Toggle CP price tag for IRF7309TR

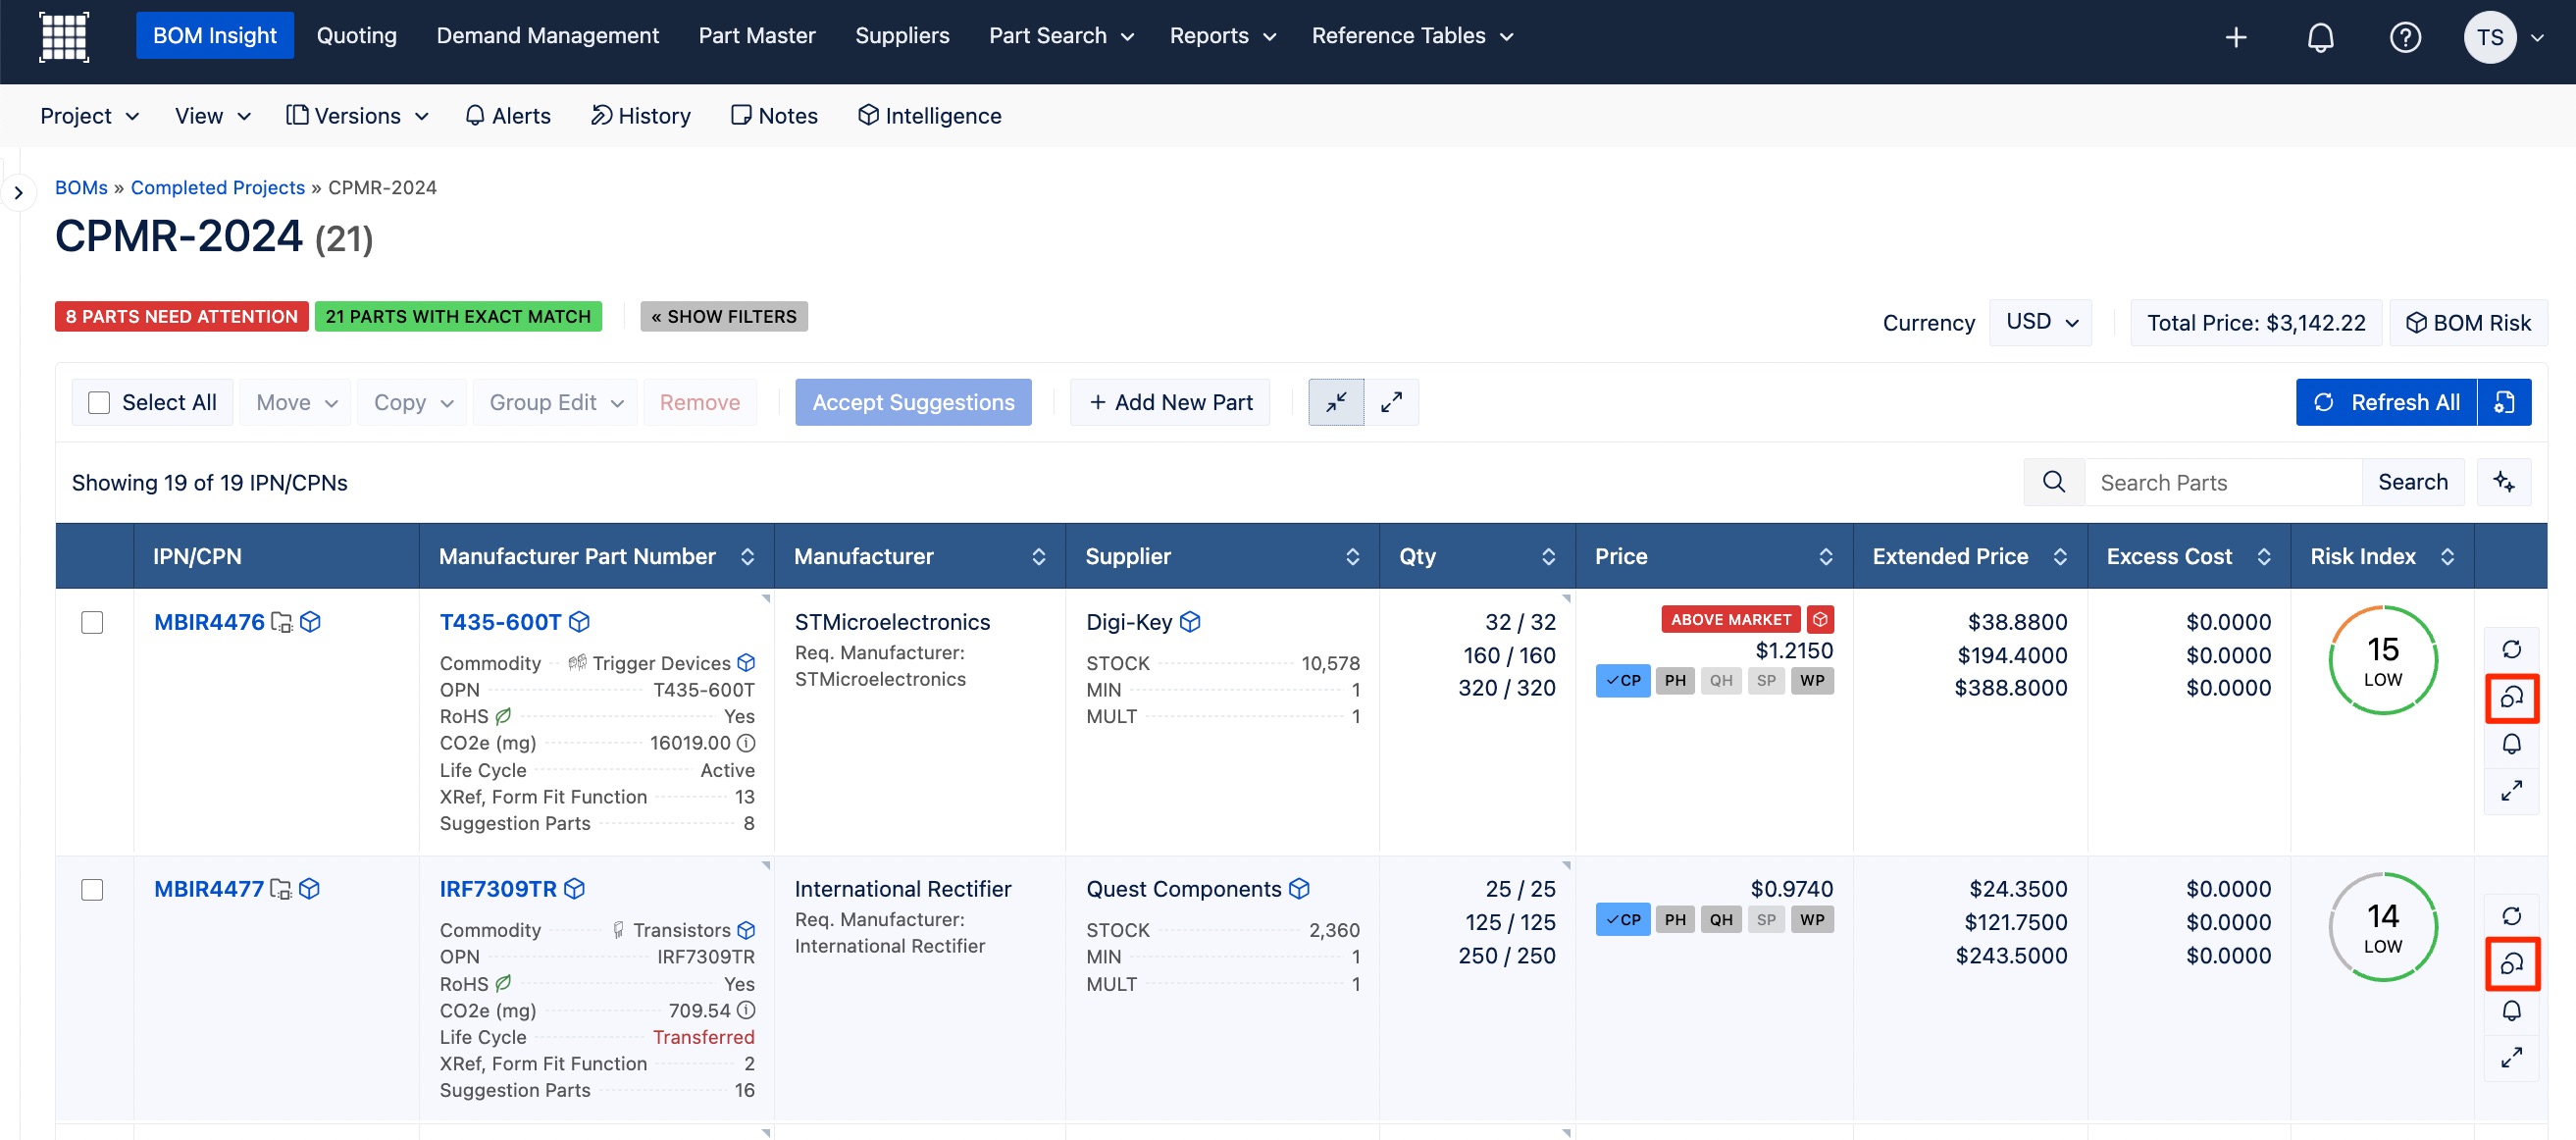click(x=1622, y=920)
